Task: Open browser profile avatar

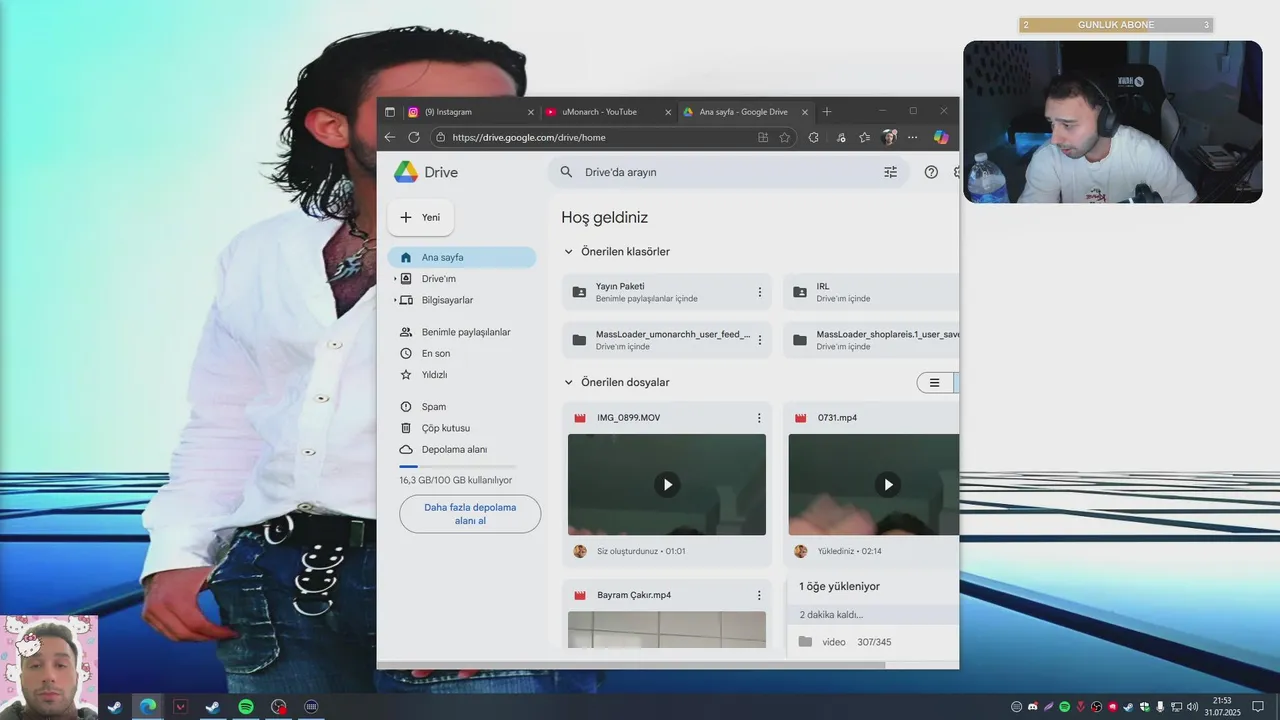Action: click(889, 137)
